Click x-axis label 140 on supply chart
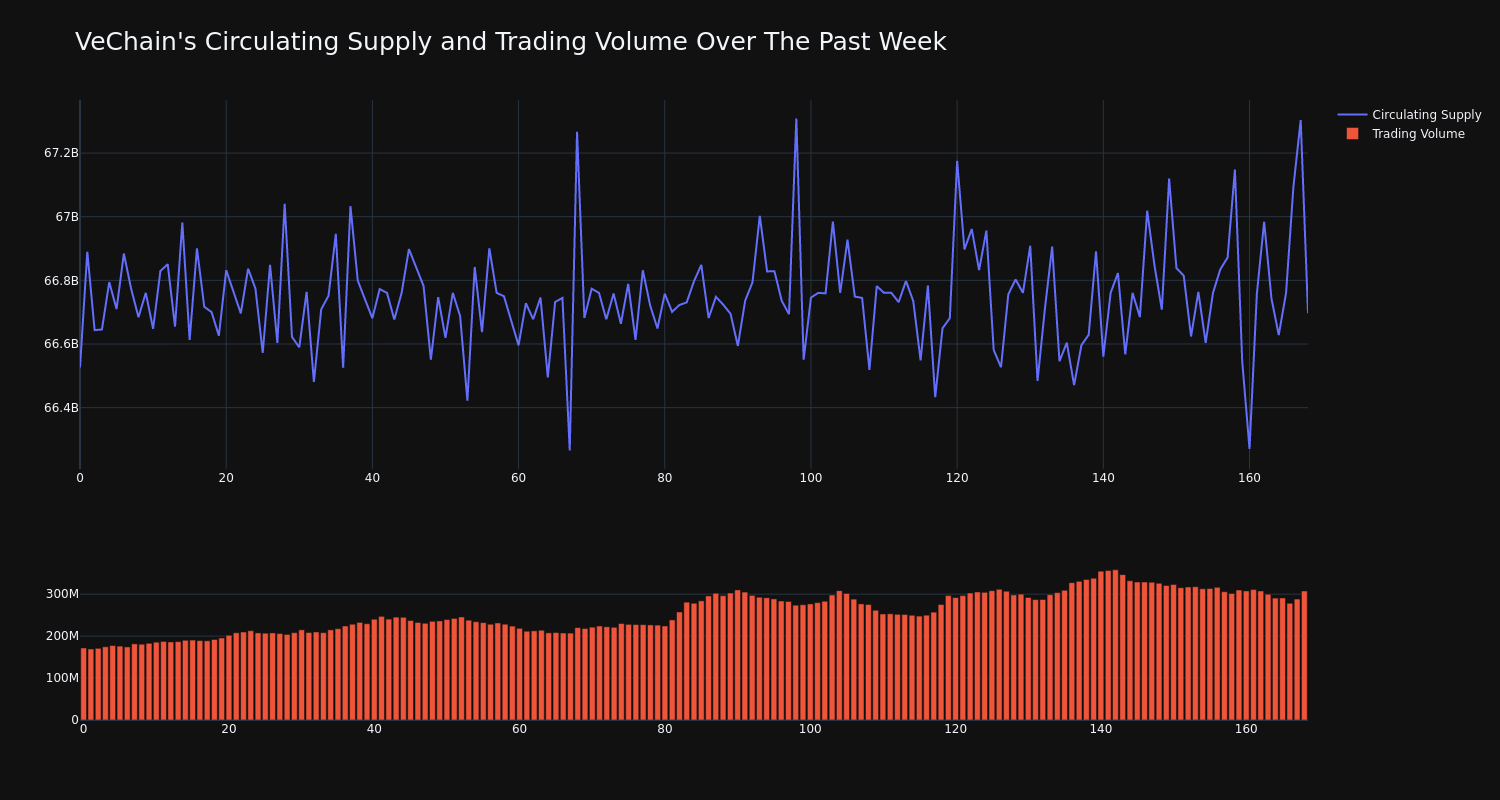The width and height of the screenshot is (1500, 800). 1103,478
